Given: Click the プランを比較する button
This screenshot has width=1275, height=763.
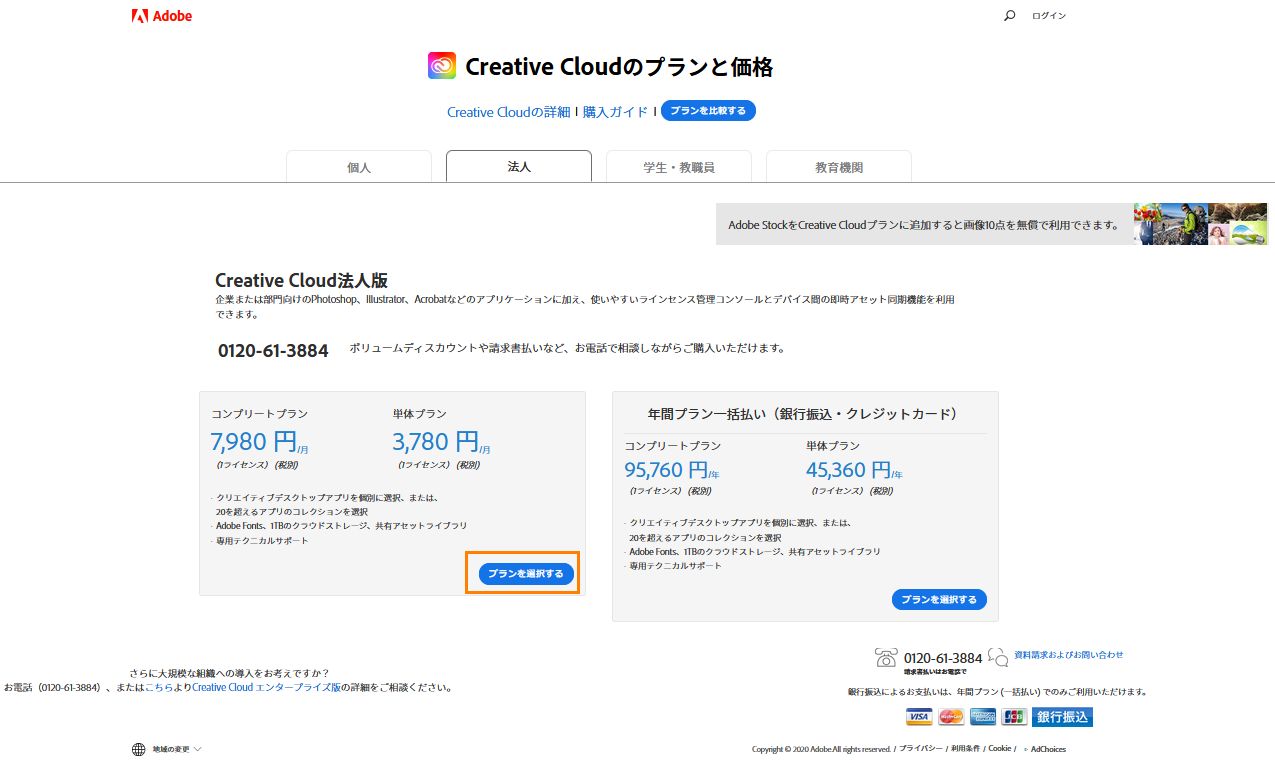Looking at the screenshot, I should [x=708, y=111].
